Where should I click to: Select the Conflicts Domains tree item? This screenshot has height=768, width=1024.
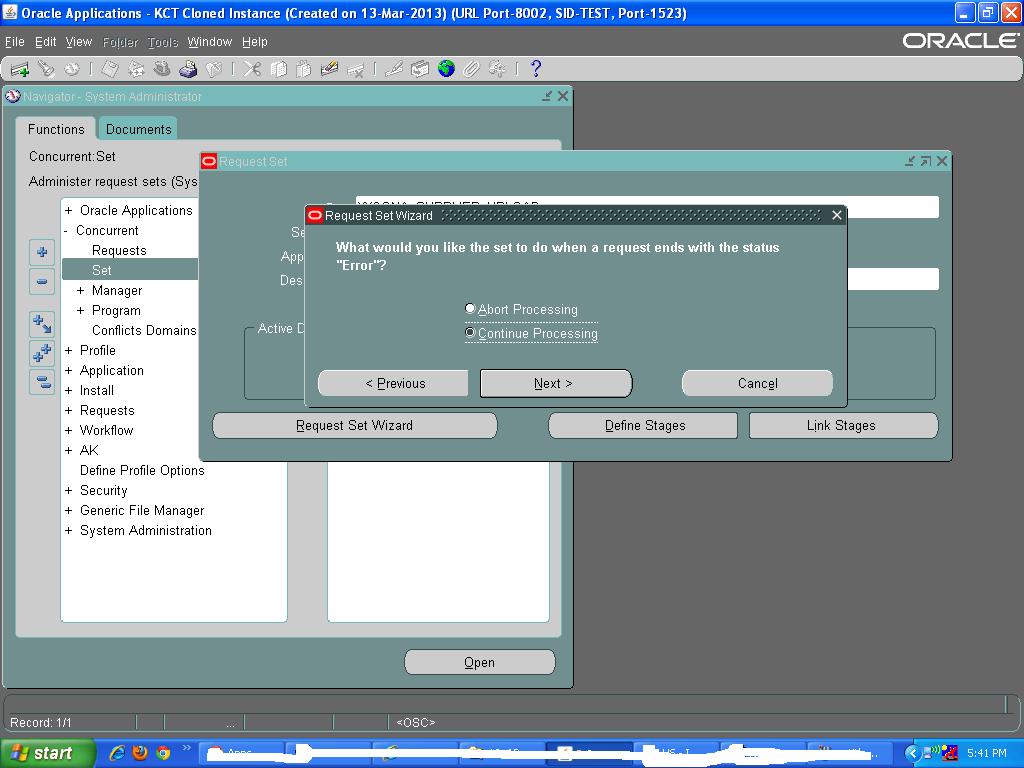[x=144, y=330]
